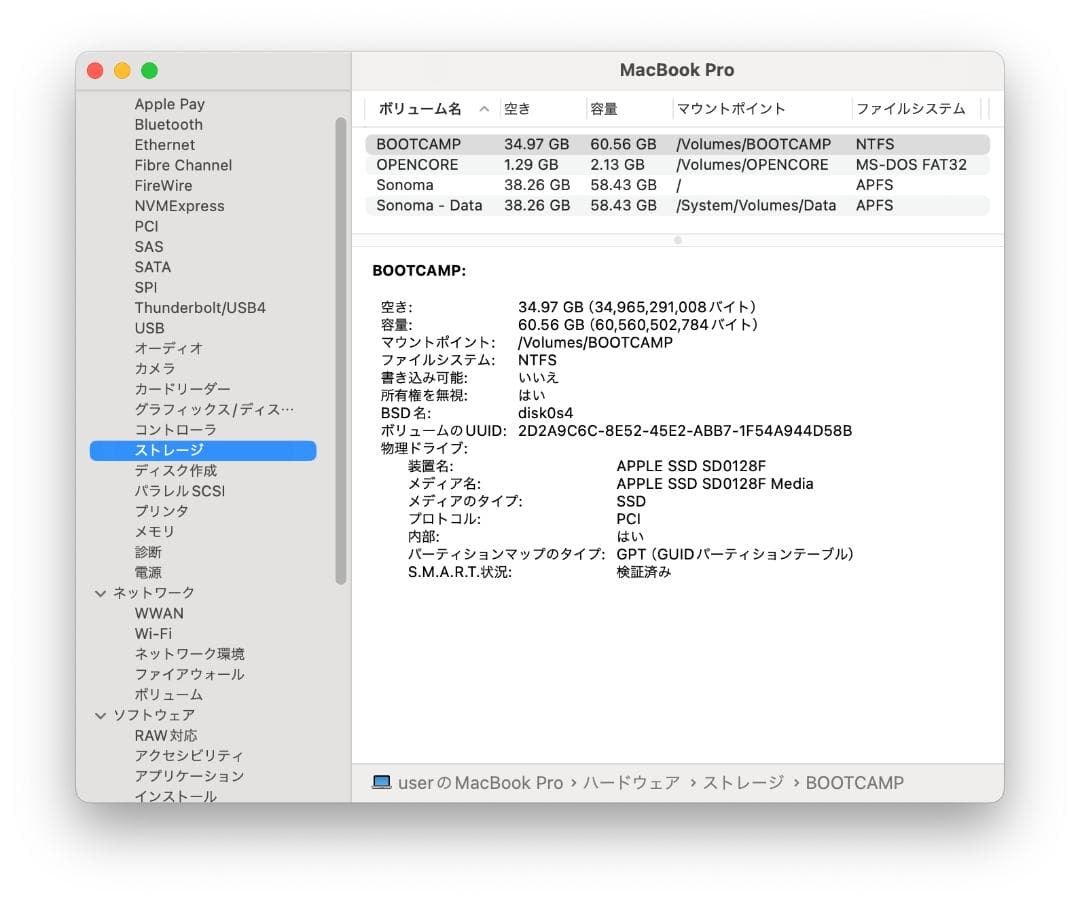Open the USB hardware section
The height and width of the screenshot is (903, 1080).
(x=149, y=327)
